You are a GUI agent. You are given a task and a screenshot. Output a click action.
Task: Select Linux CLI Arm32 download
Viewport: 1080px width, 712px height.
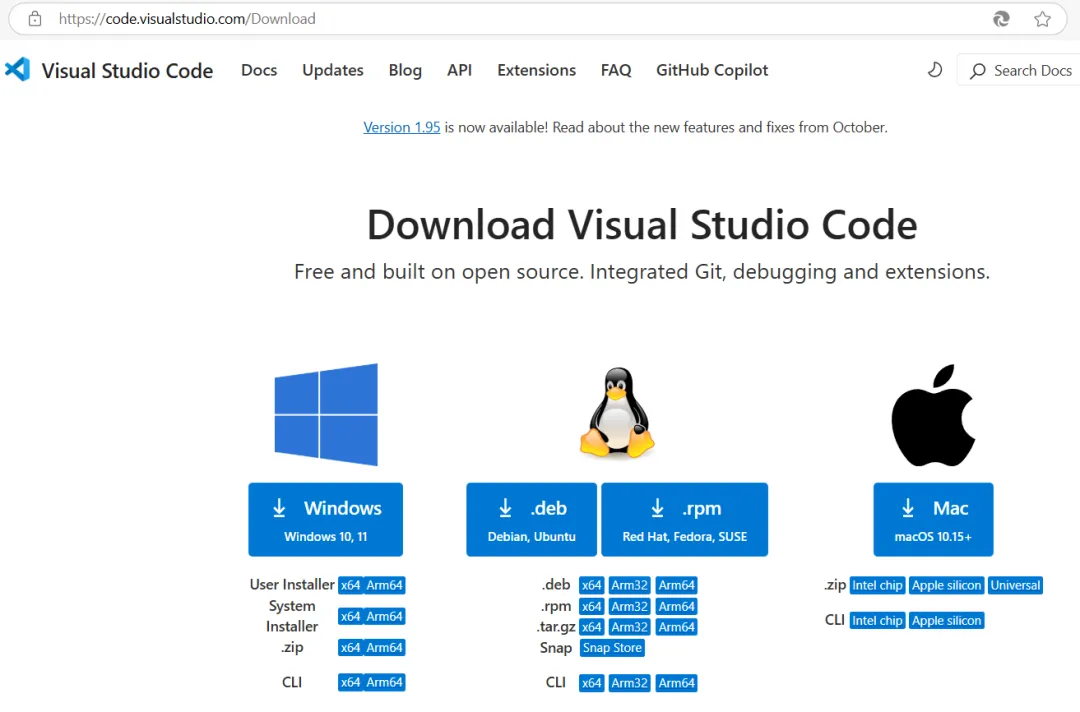(x=630, y=683)
